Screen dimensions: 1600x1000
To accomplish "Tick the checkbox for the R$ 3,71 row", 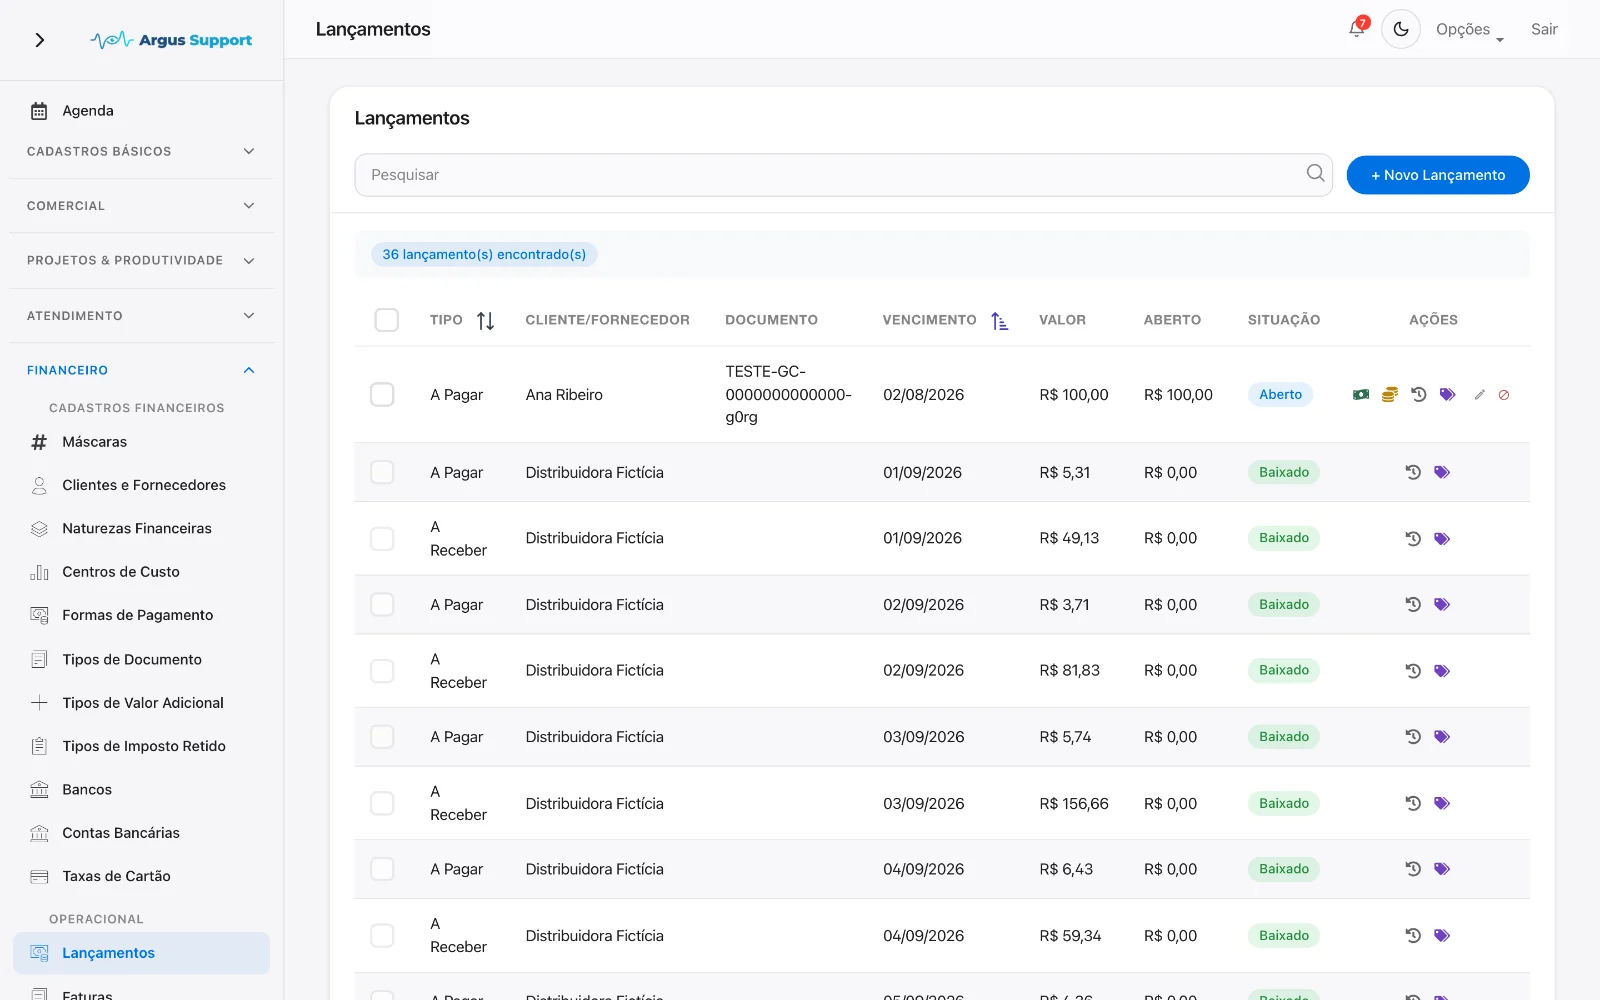I will [x=382, y=605].
